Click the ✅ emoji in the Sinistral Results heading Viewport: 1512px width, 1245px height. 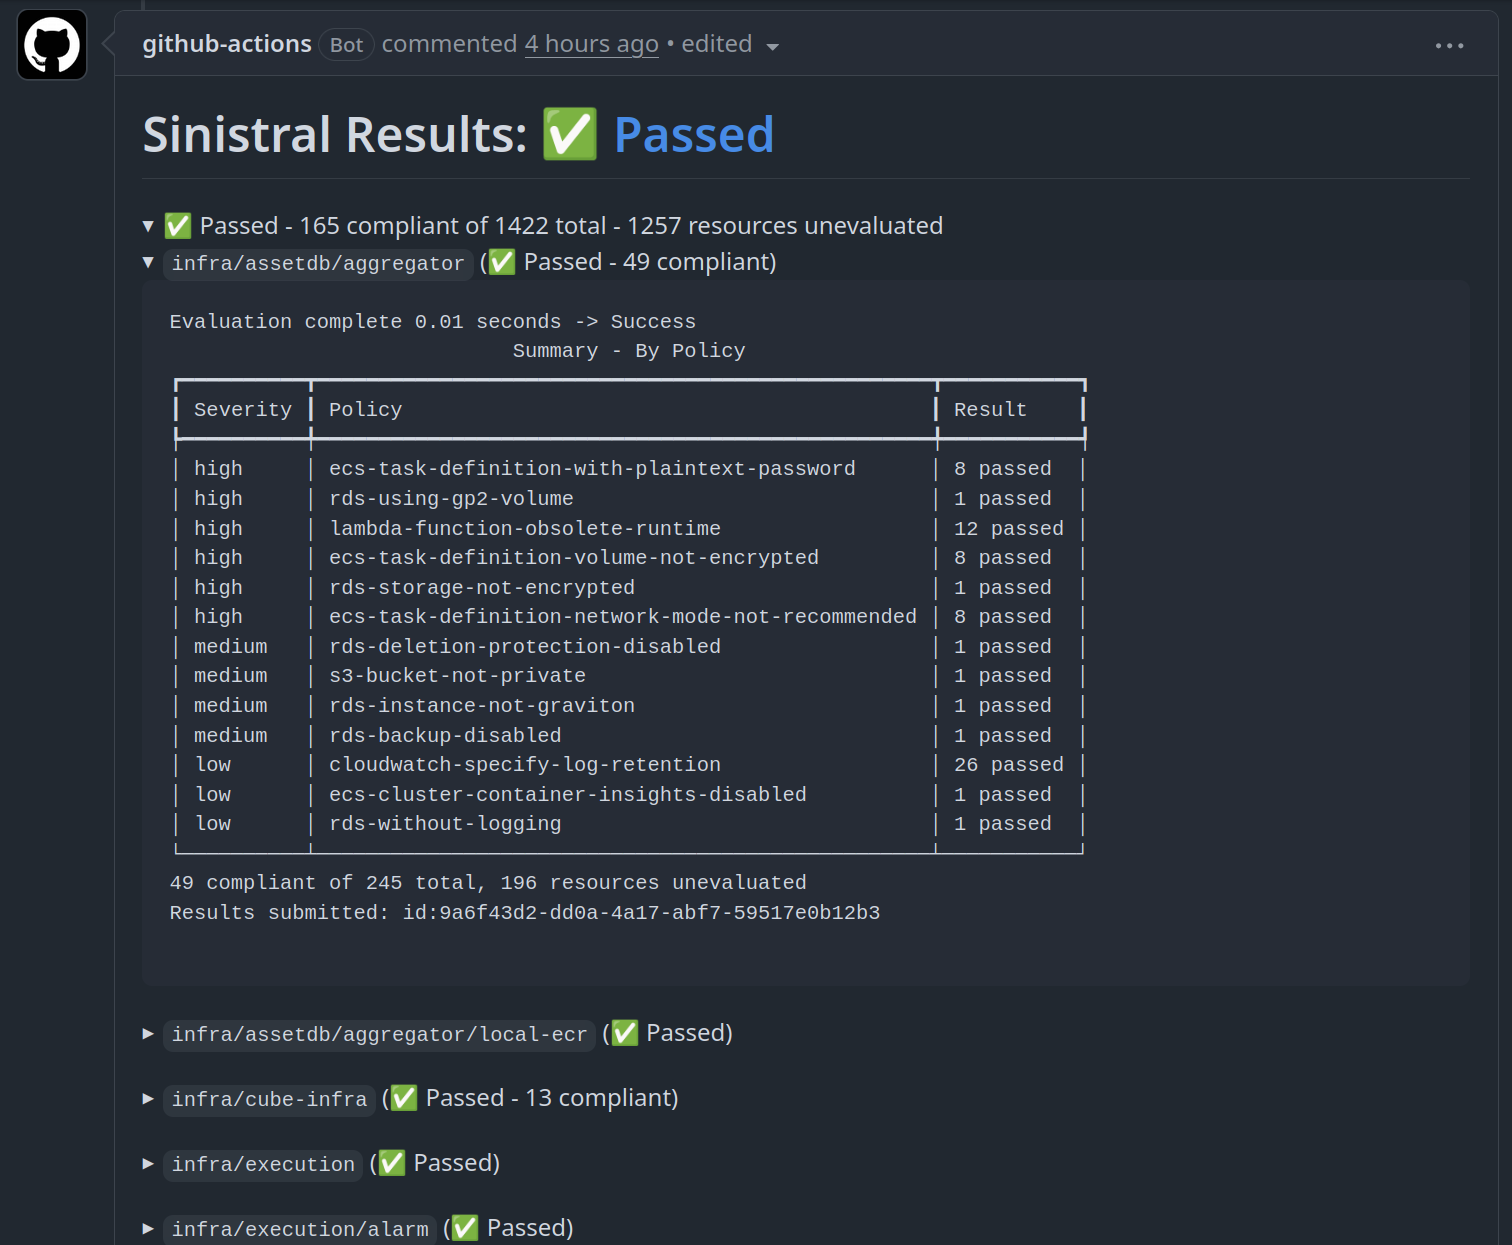coord(570,133)
